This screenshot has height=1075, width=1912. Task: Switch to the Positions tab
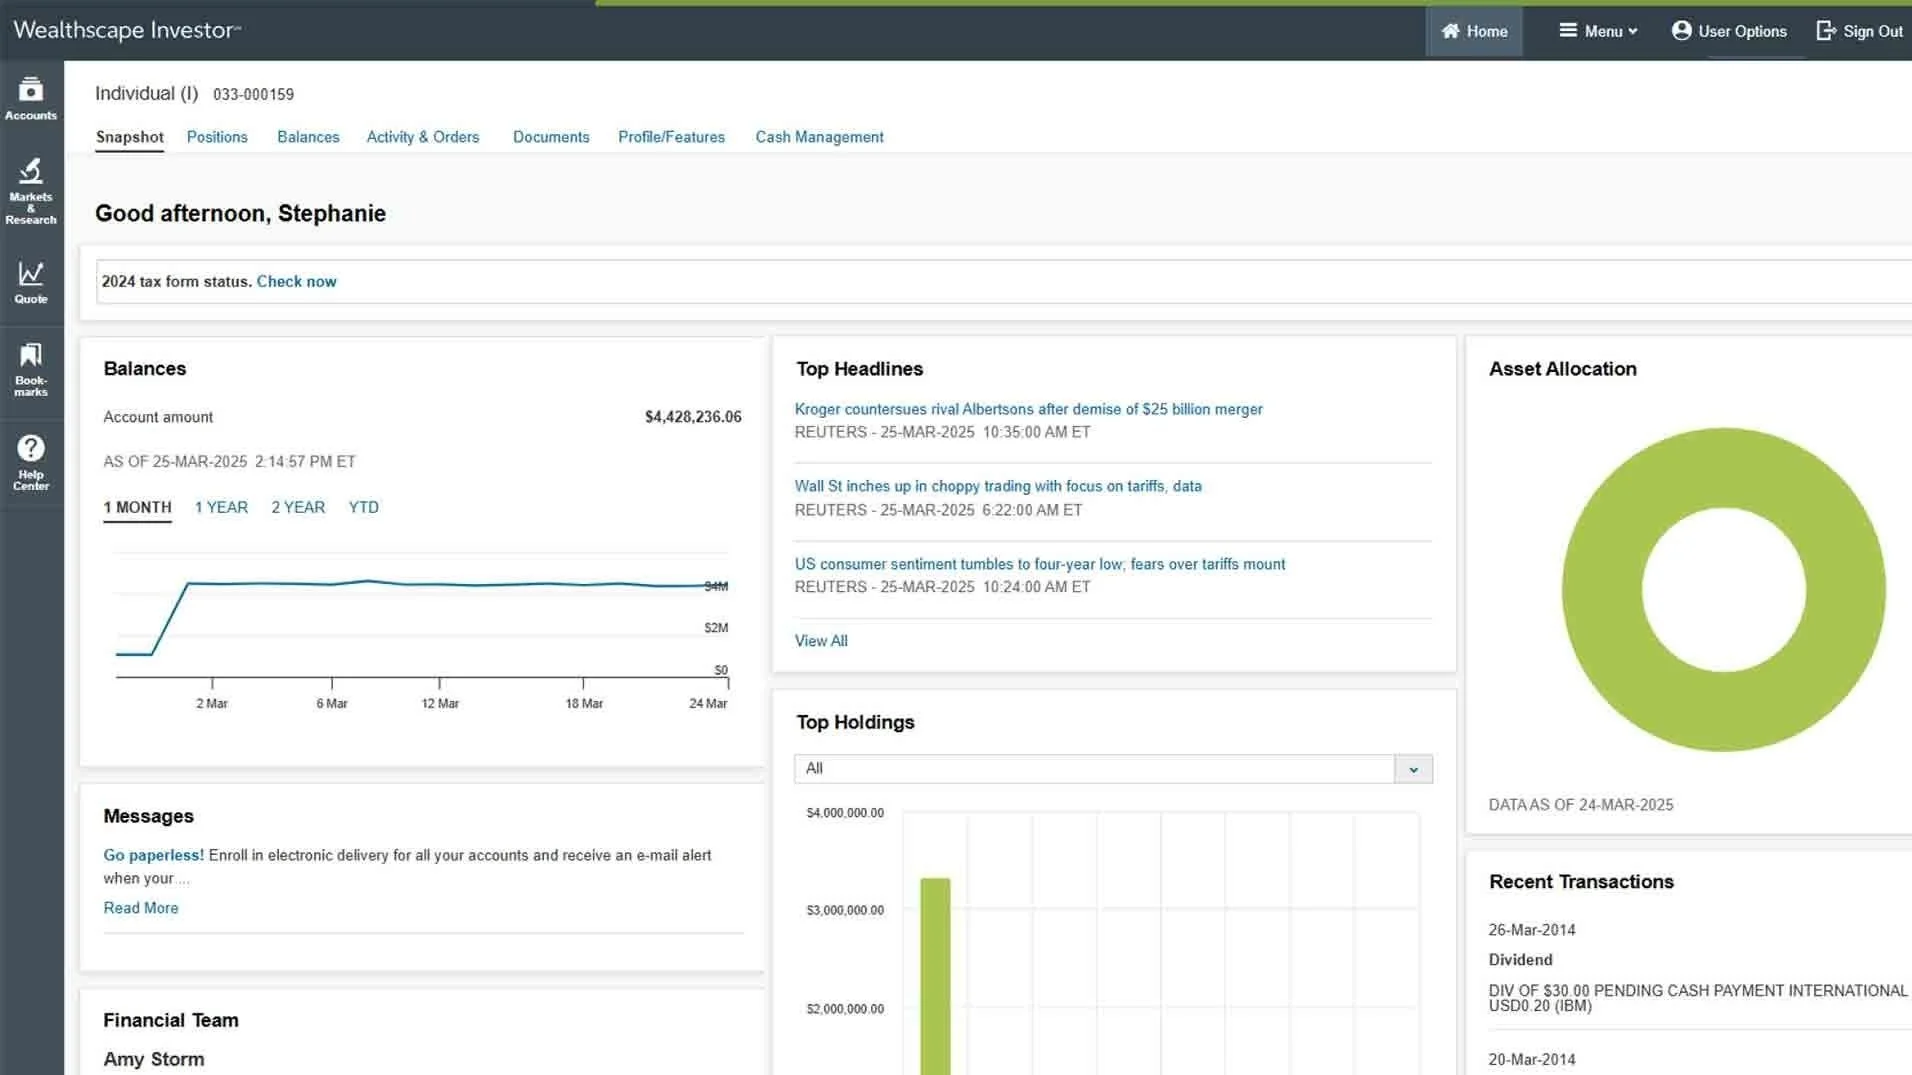point(217,137)
